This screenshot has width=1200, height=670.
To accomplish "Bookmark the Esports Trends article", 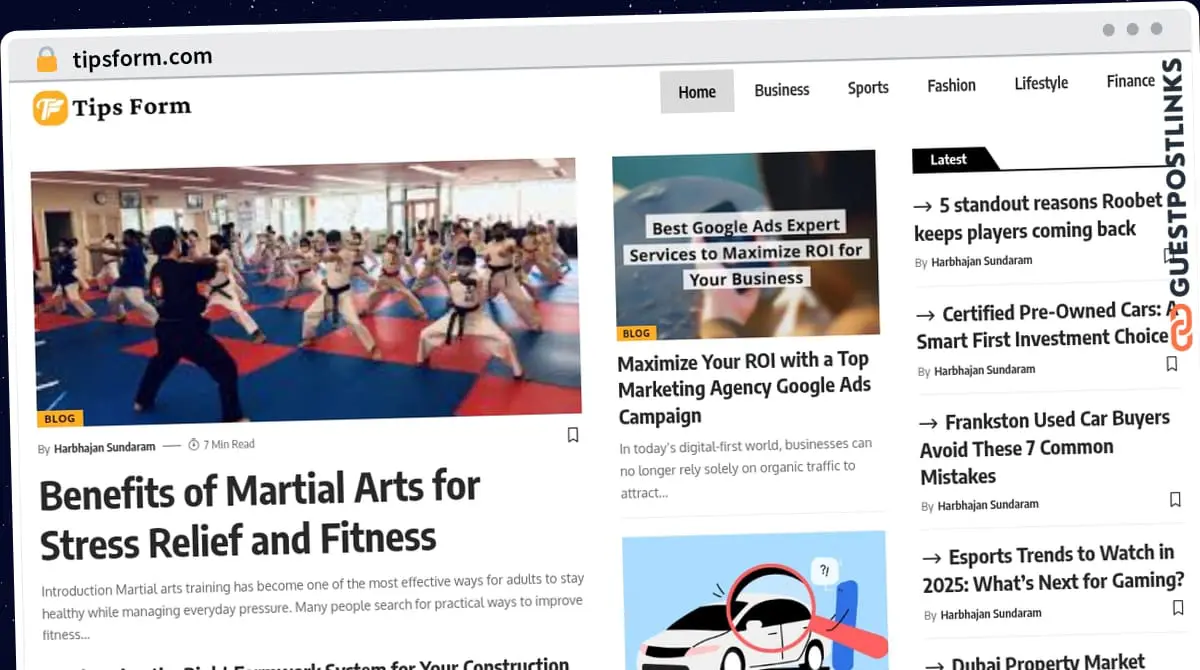I will (x=1178, y=608).
